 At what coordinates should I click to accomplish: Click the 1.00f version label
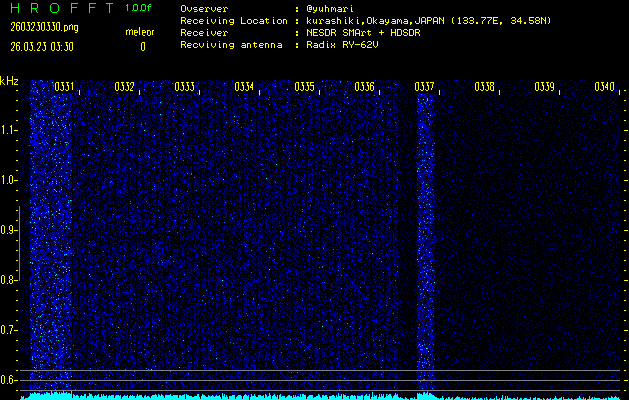139,8
